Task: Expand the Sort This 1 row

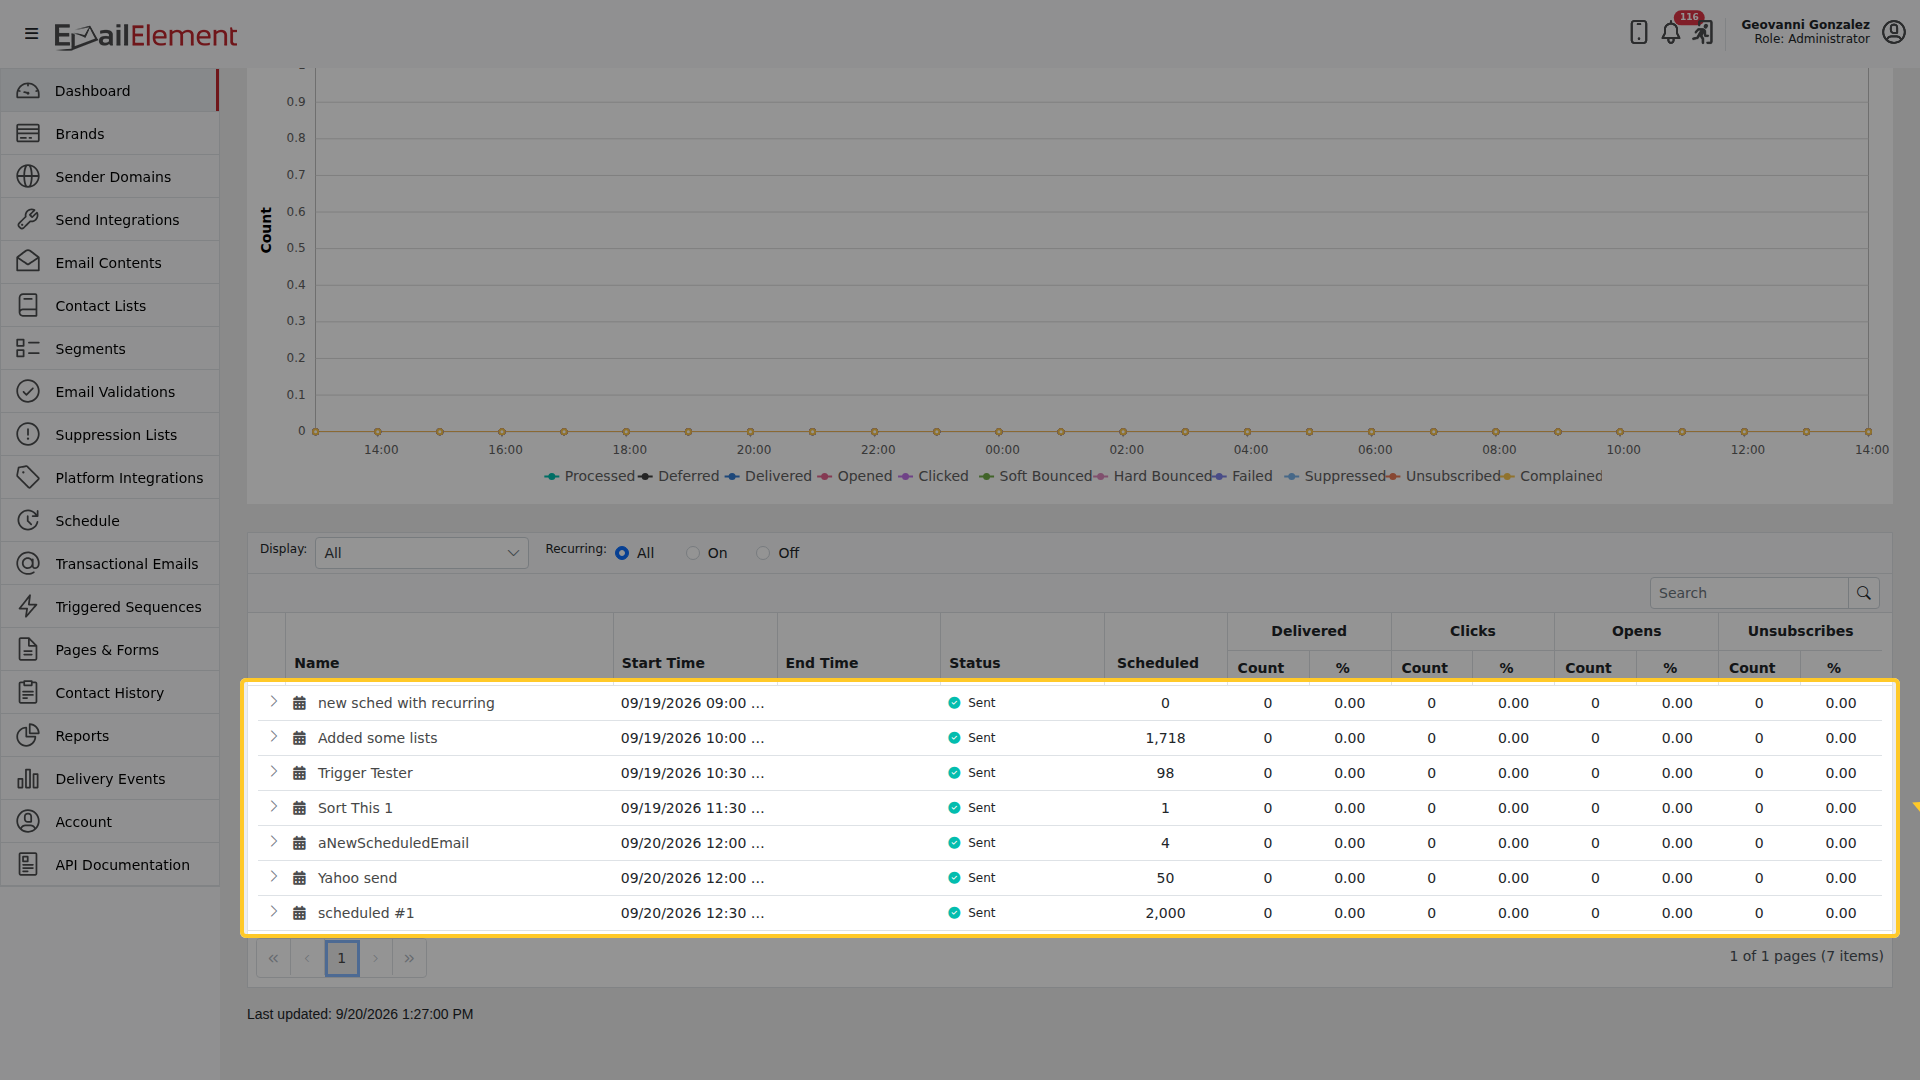Action: point(273,807)
